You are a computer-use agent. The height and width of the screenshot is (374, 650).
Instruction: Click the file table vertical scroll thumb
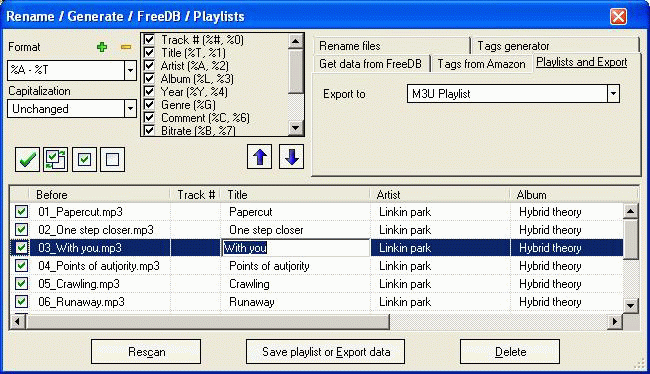coord(631,239)
